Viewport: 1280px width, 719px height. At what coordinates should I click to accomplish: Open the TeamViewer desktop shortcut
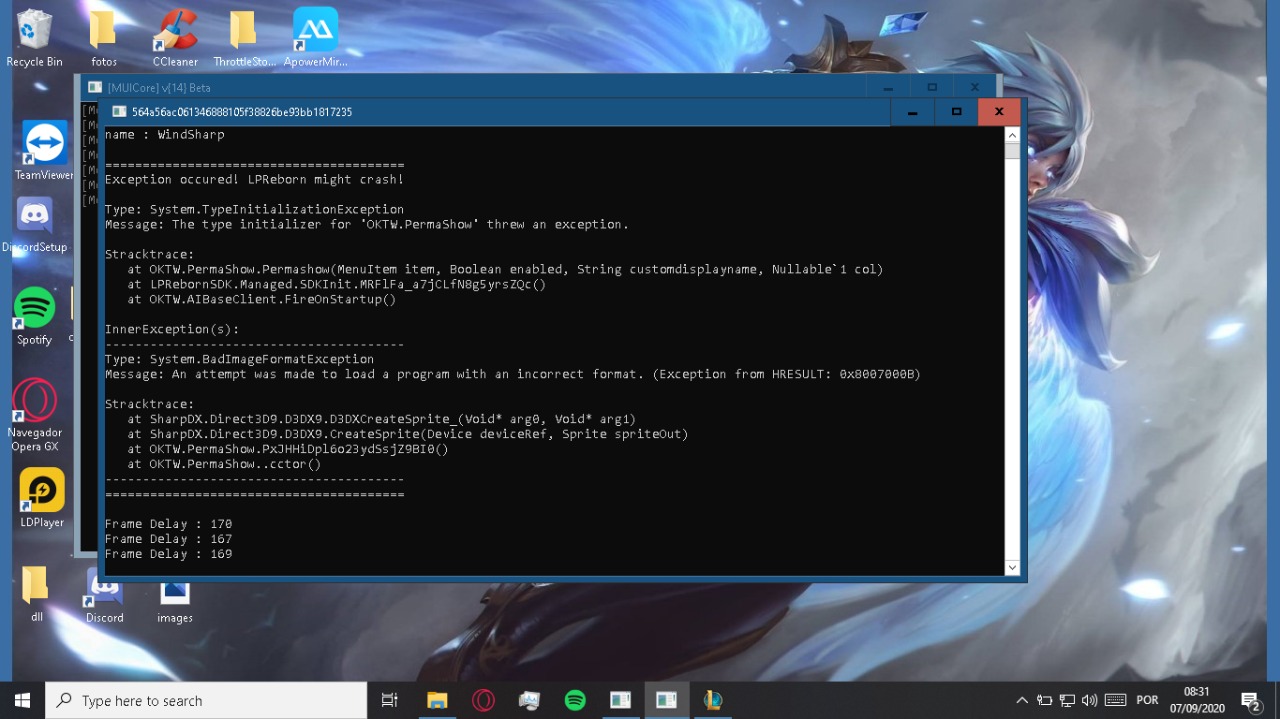tap(44, 151)
